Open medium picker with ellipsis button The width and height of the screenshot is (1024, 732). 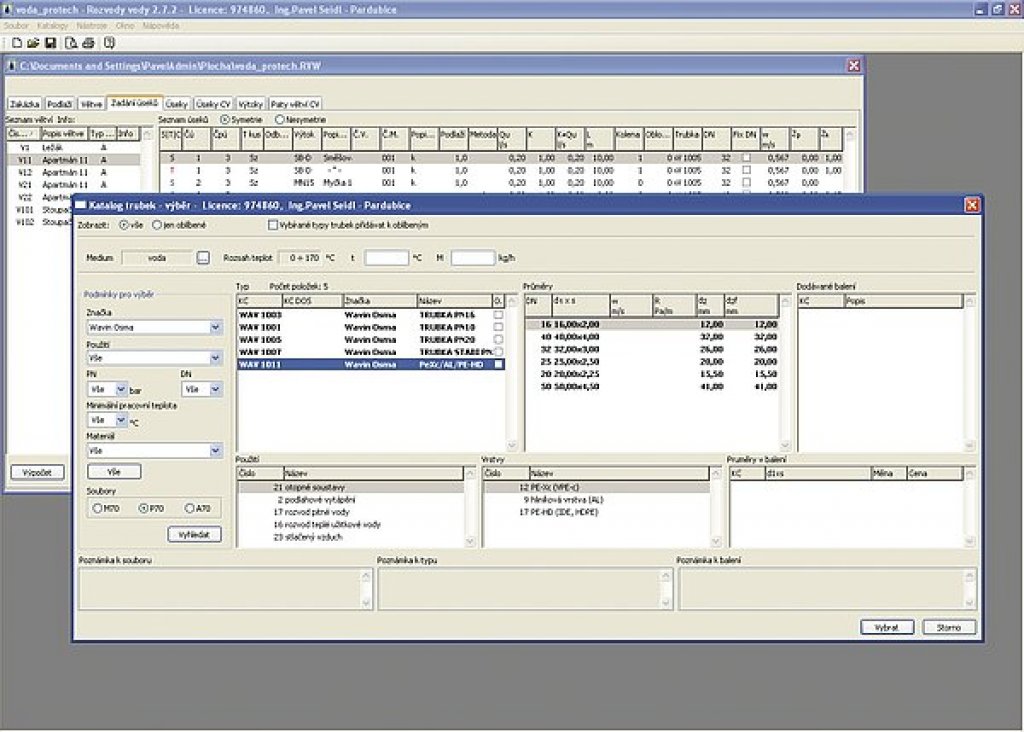click(203, 258)
